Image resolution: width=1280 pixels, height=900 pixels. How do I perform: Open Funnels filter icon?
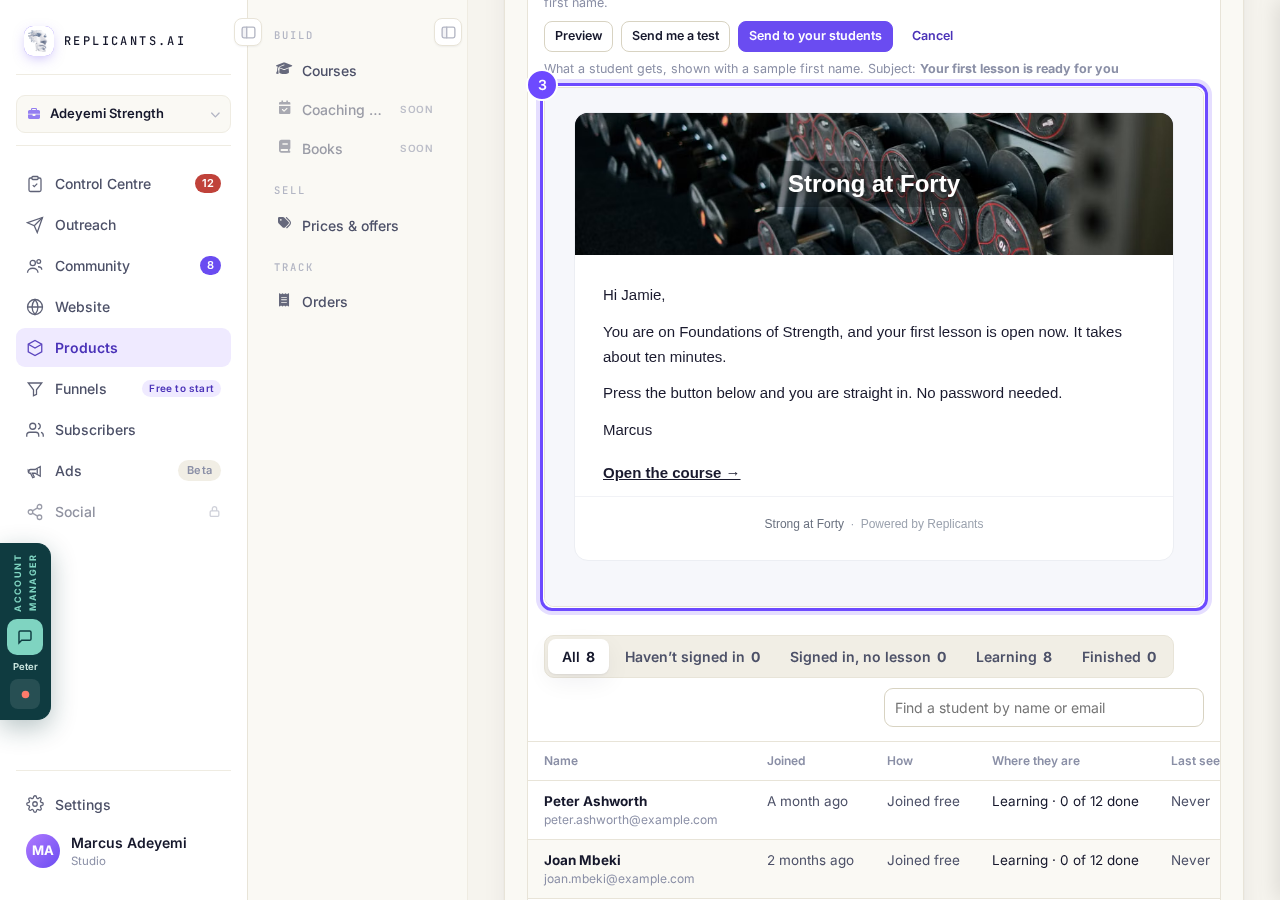pyautogui.click(x=35, y=389)
